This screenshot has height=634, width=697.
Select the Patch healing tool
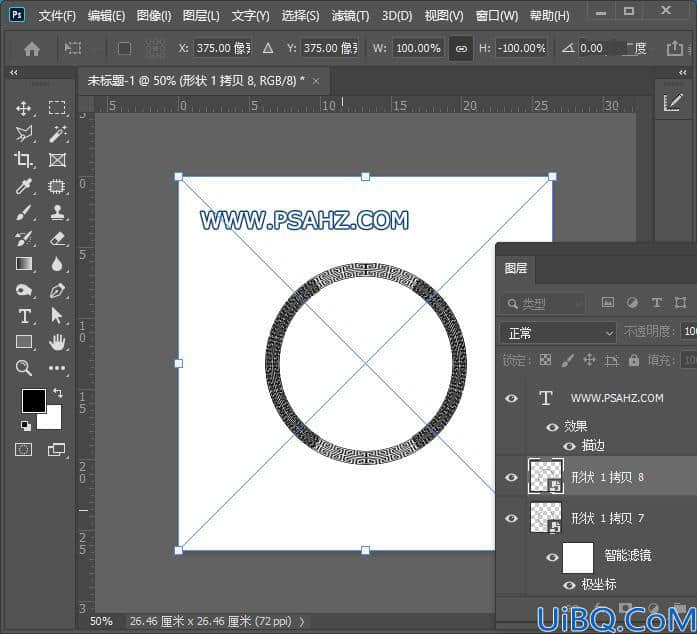(57, 186)
